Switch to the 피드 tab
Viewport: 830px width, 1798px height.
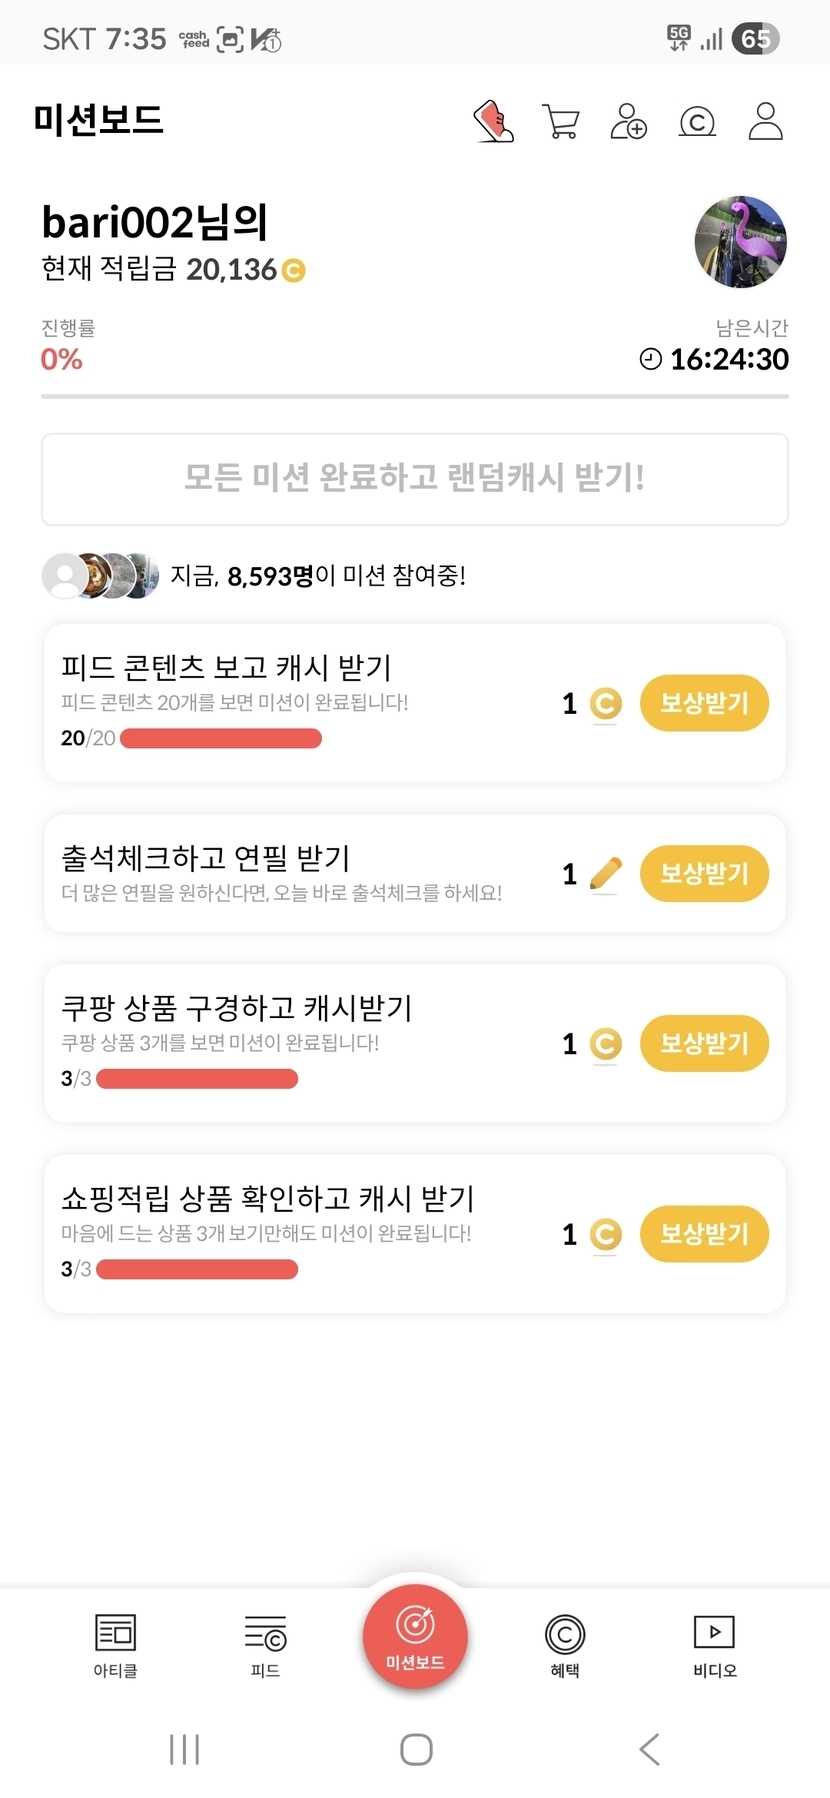pyautogui.click(x=265, y=1645)
